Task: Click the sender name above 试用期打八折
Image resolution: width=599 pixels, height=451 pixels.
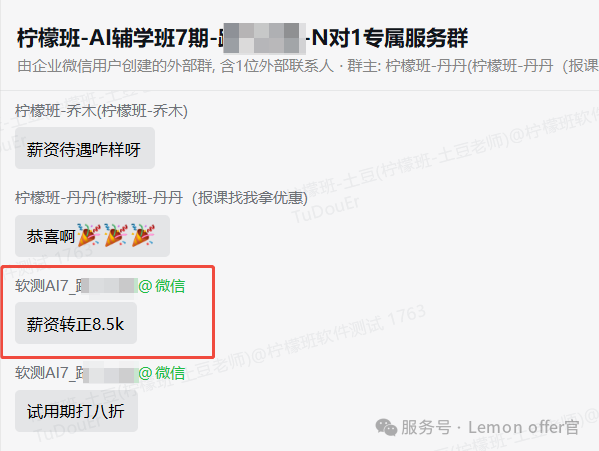Action: tap(76, 373)
